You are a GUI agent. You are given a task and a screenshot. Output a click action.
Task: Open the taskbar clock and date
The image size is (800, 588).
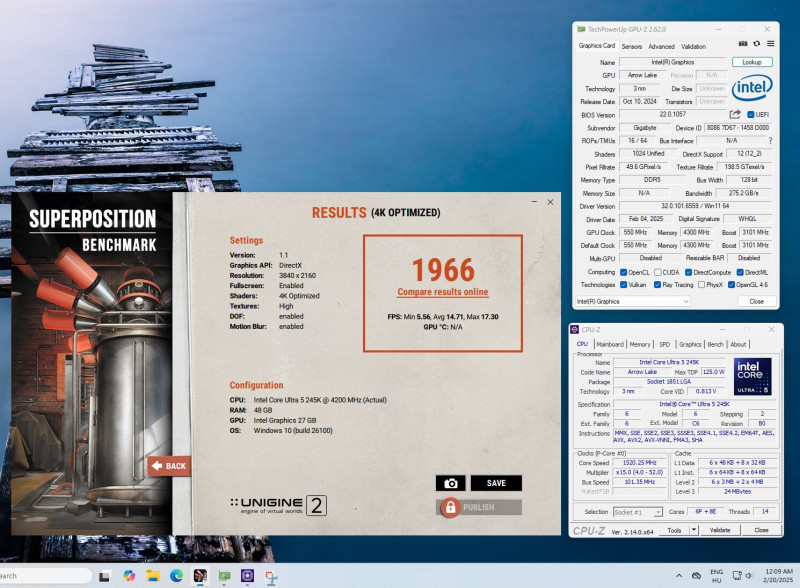point(779,576)
